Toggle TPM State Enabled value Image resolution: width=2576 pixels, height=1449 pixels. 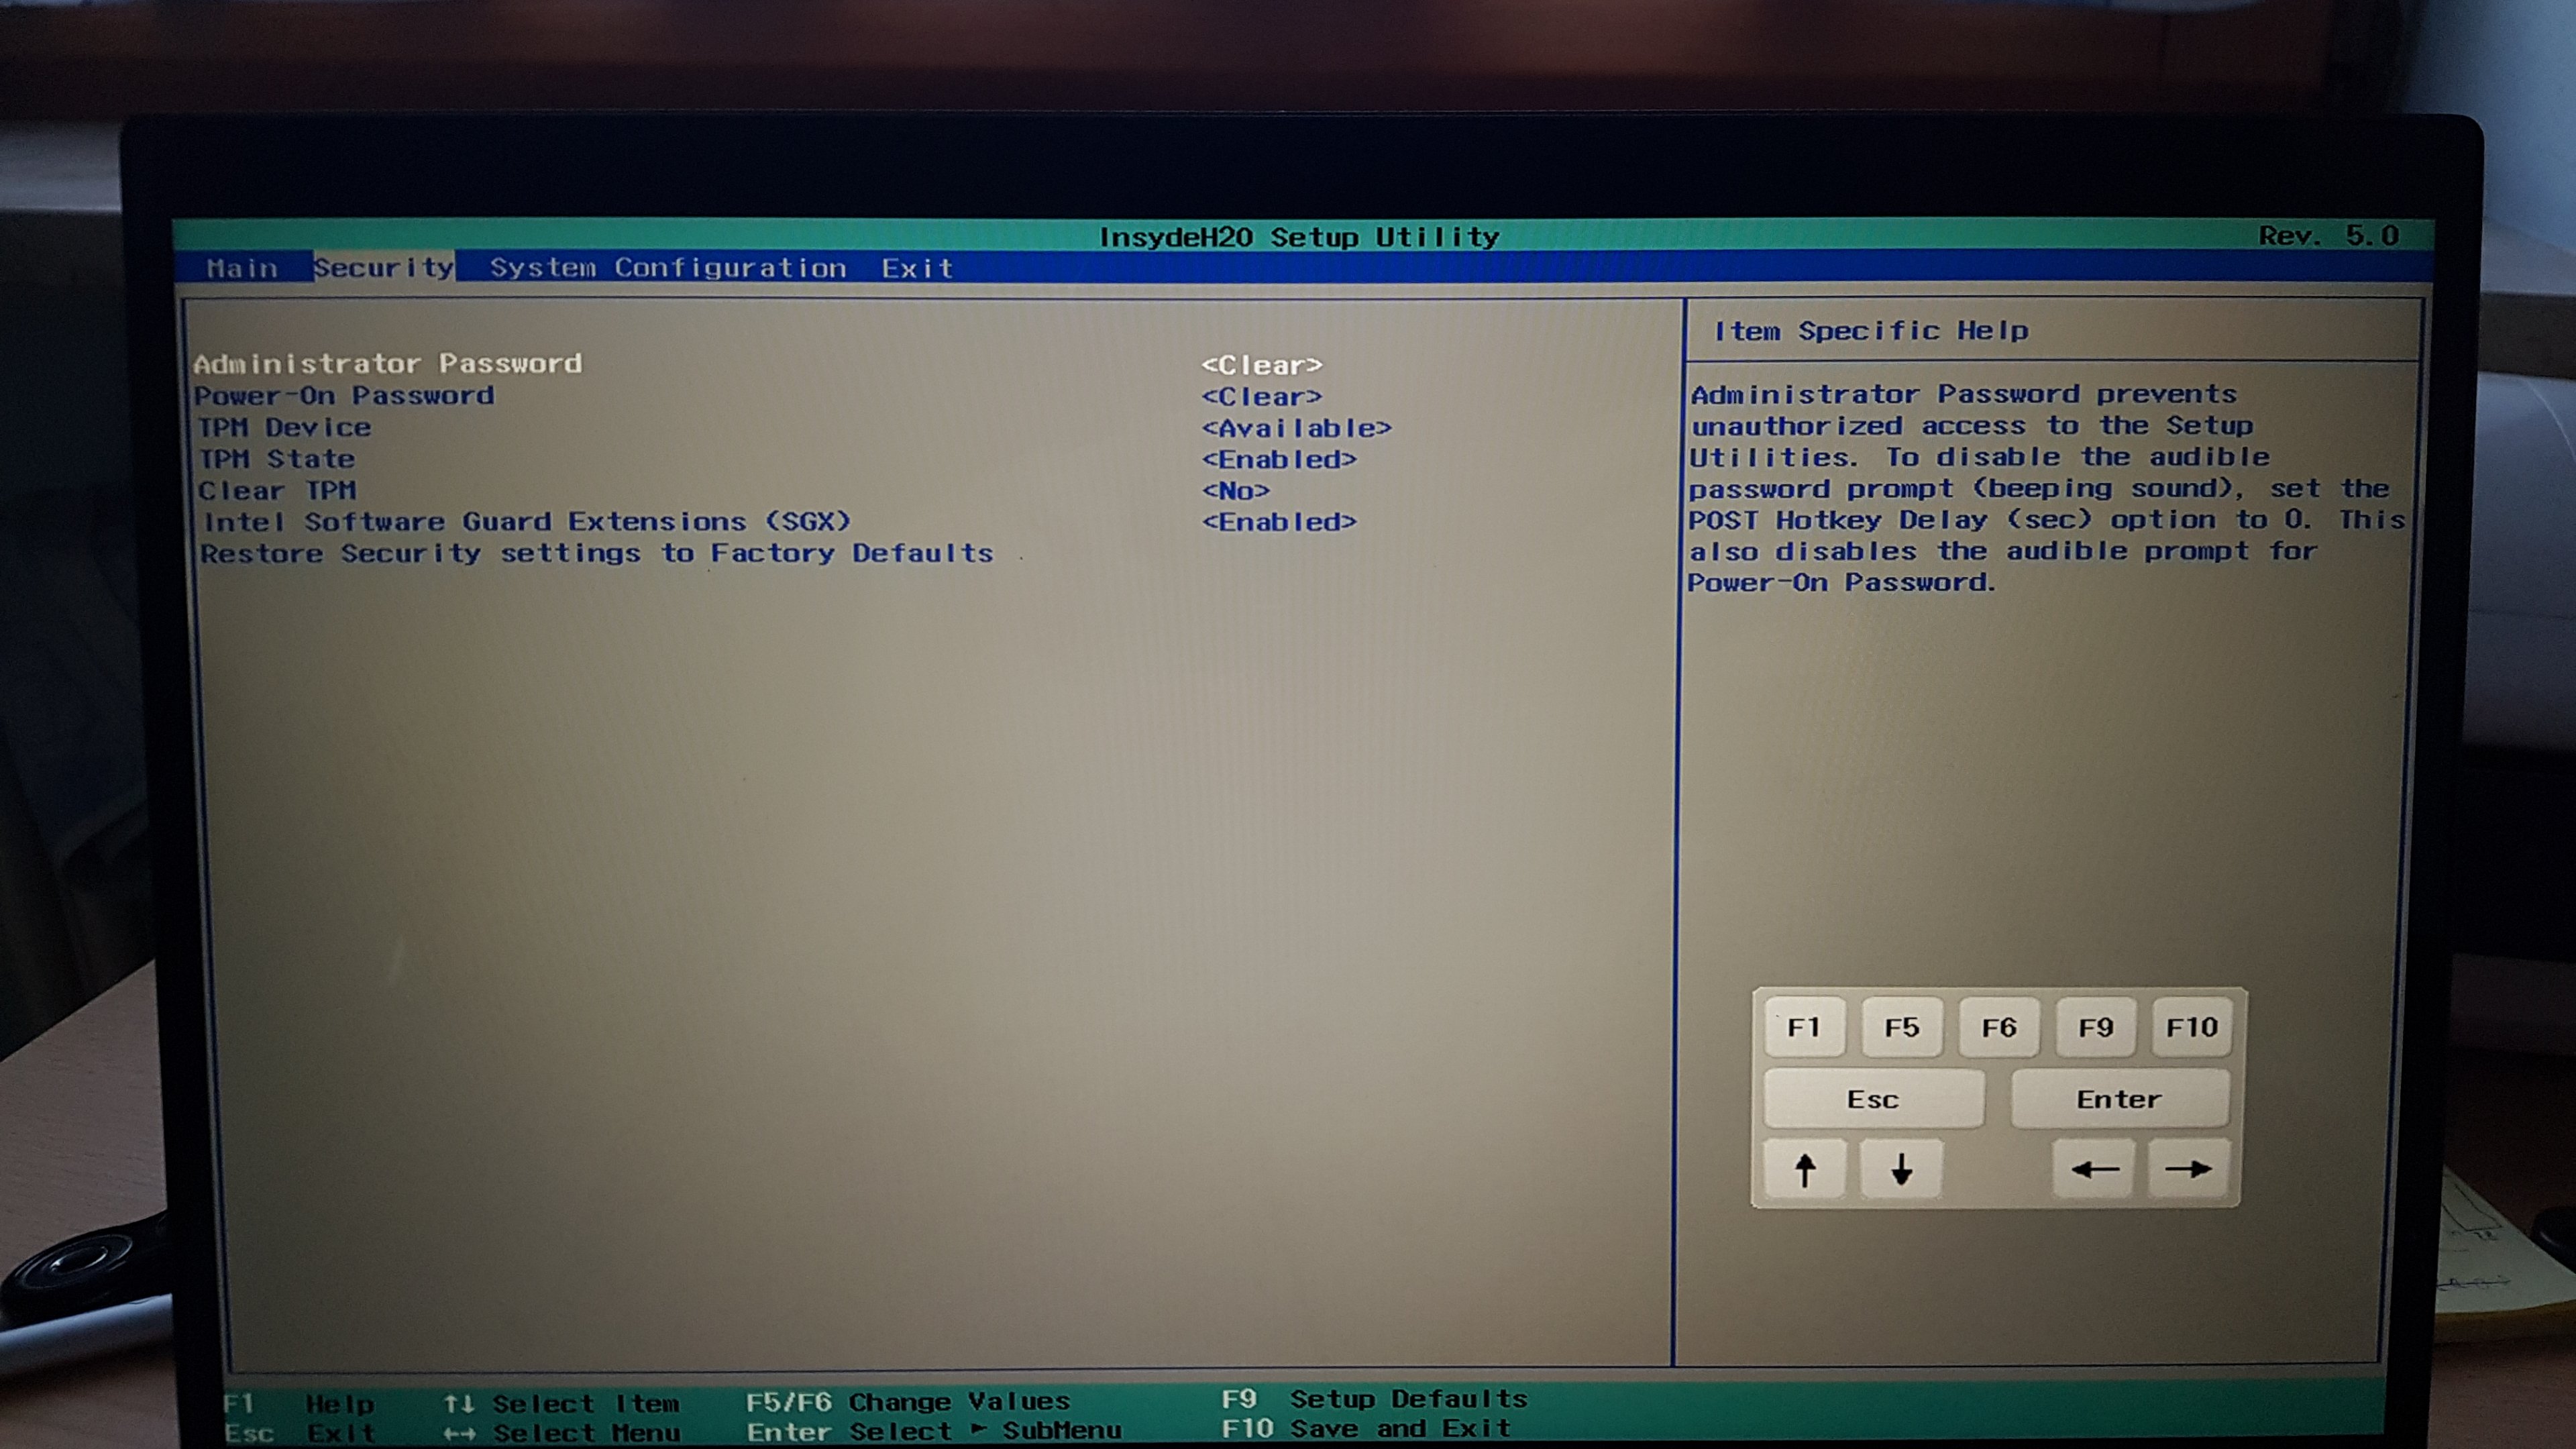[x=1278, y=459]
